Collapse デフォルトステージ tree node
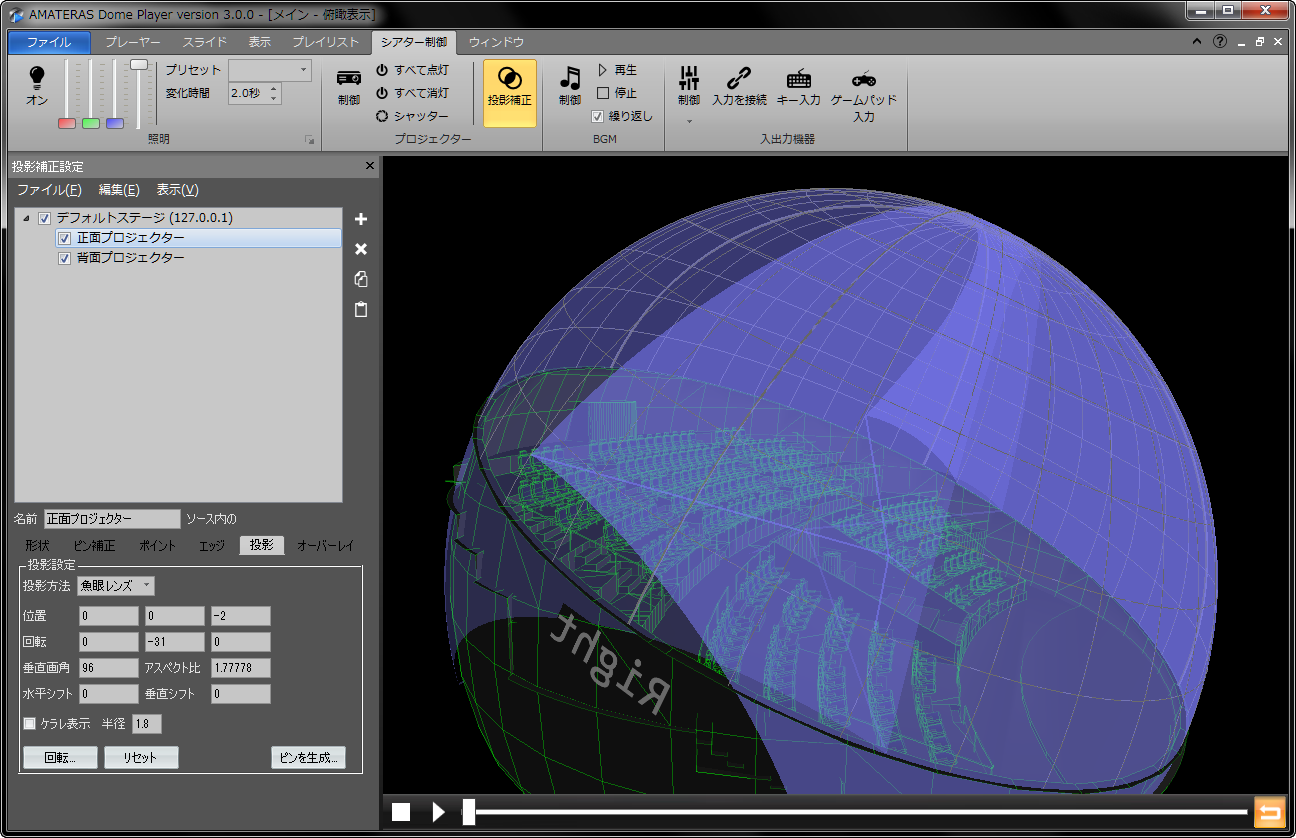Viewport: 1296px width, 838px height. point(26,218)
